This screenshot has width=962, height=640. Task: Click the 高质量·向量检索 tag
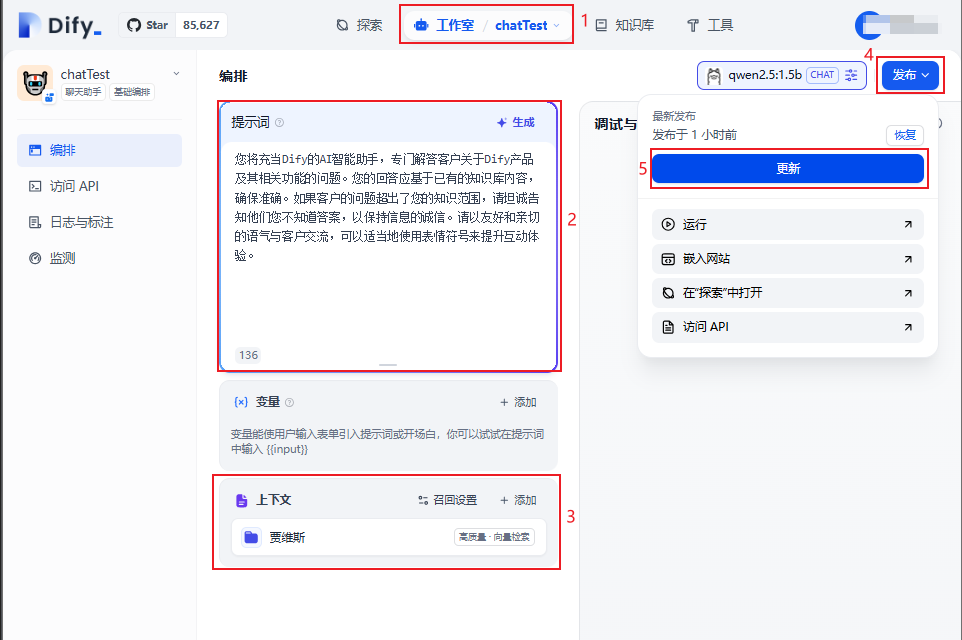[x=494, y=537]
